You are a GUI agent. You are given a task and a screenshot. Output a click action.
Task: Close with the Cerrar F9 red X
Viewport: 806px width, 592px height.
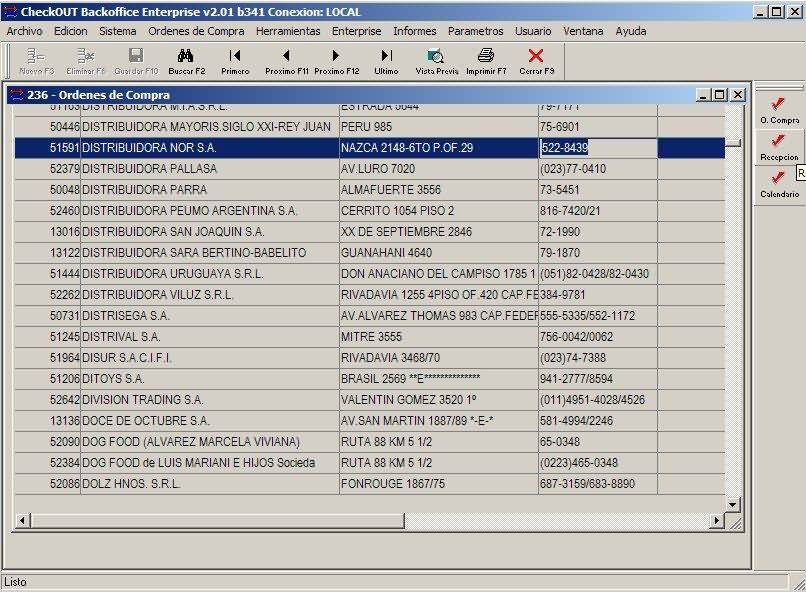coord(536,61)
